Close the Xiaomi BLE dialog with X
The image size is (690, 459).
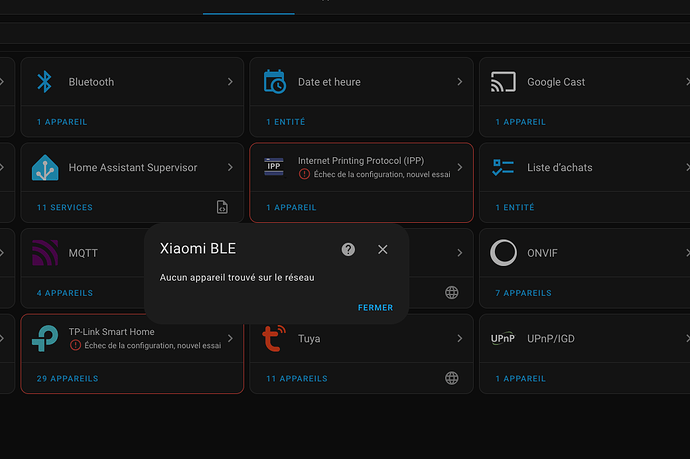(x=383, y=249)
